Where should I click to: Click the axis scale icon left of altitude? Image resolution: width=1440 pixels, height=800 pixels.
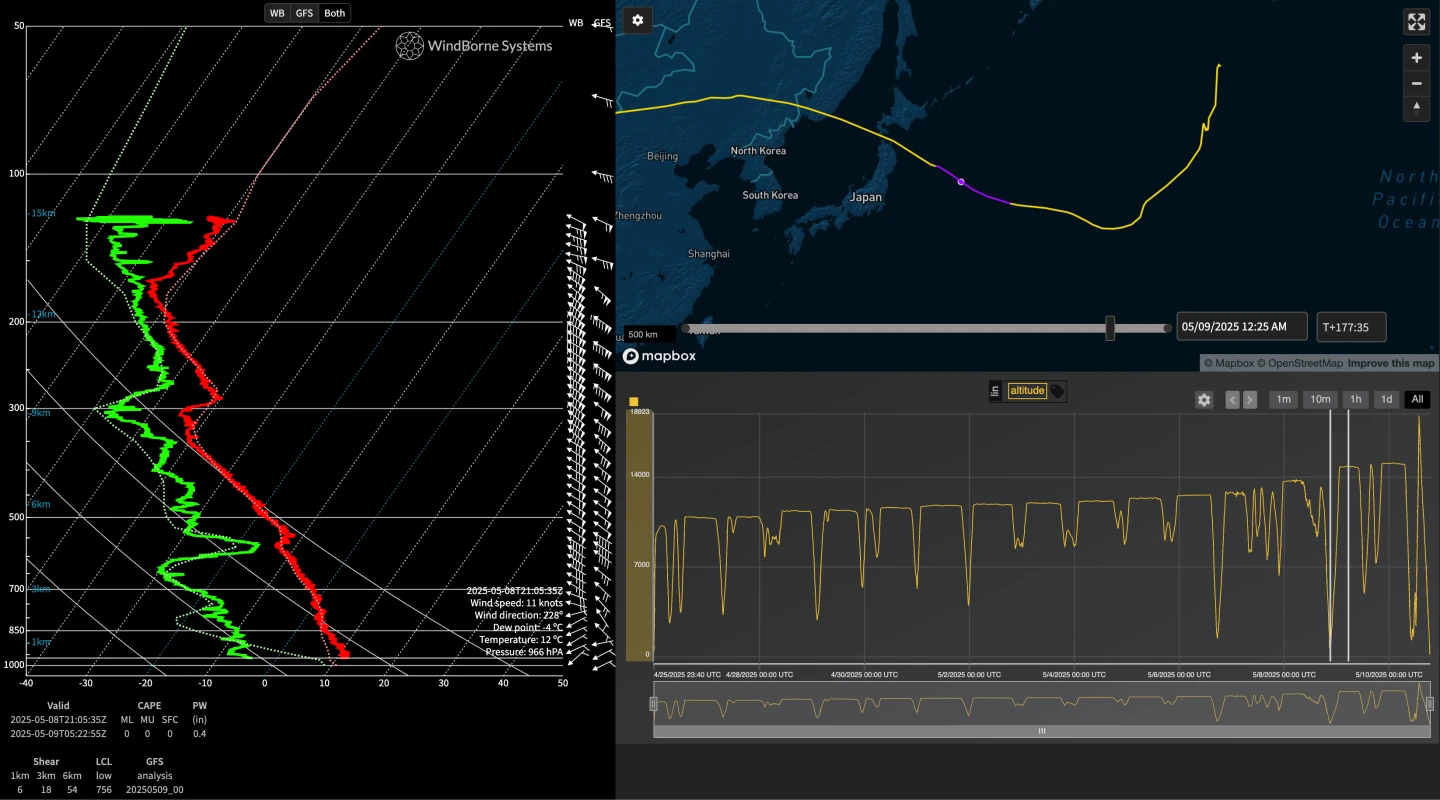pyautogui.click(x=995, y=391)
